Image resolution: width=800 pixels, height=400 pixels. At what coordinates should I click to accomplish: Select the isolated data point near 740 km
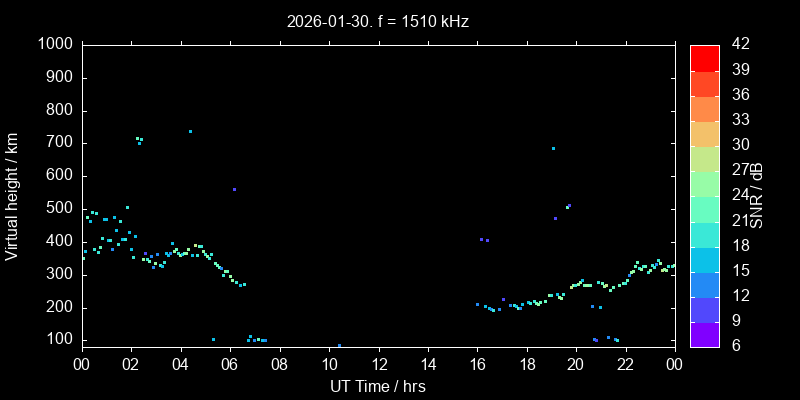pos(190,131)
